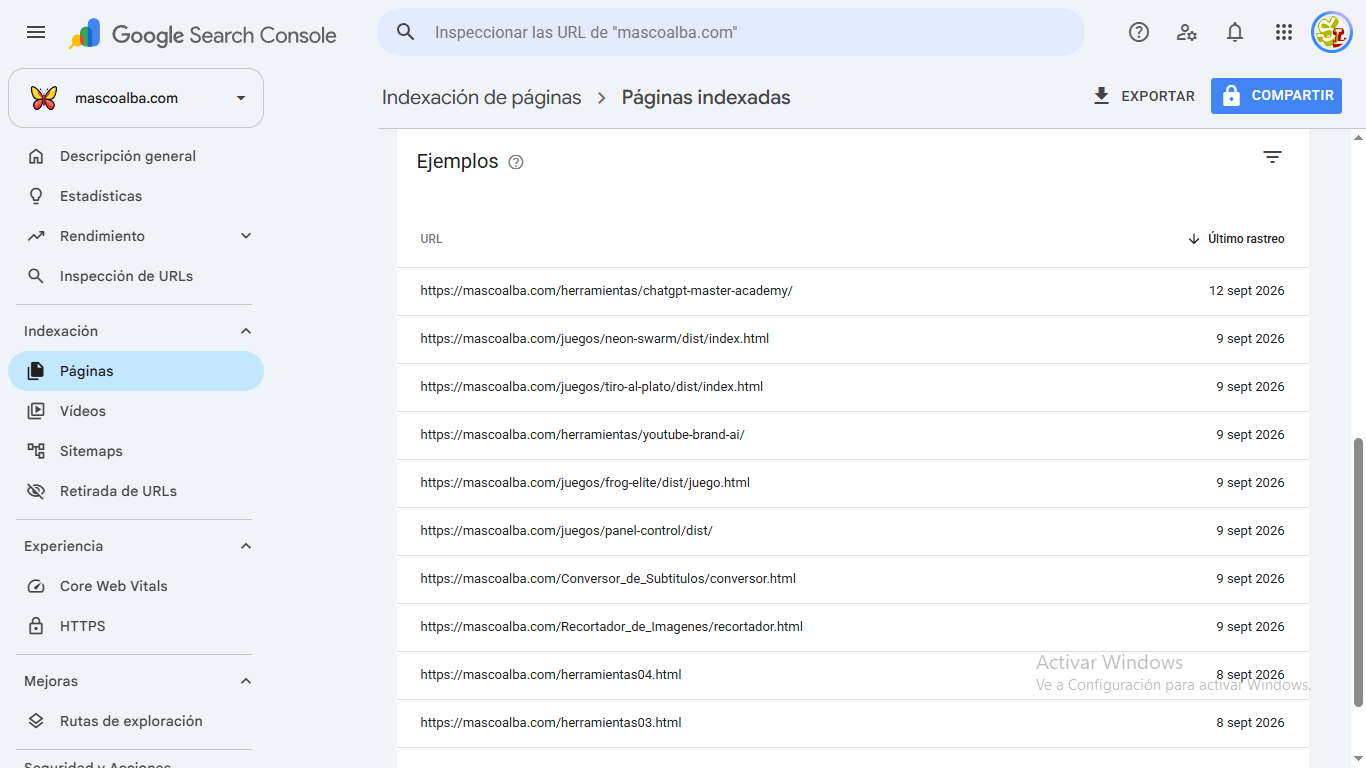This screenshot has height=768, width=1366.
Task: Go to Inspección de URLs
Action: click(136, 276)
